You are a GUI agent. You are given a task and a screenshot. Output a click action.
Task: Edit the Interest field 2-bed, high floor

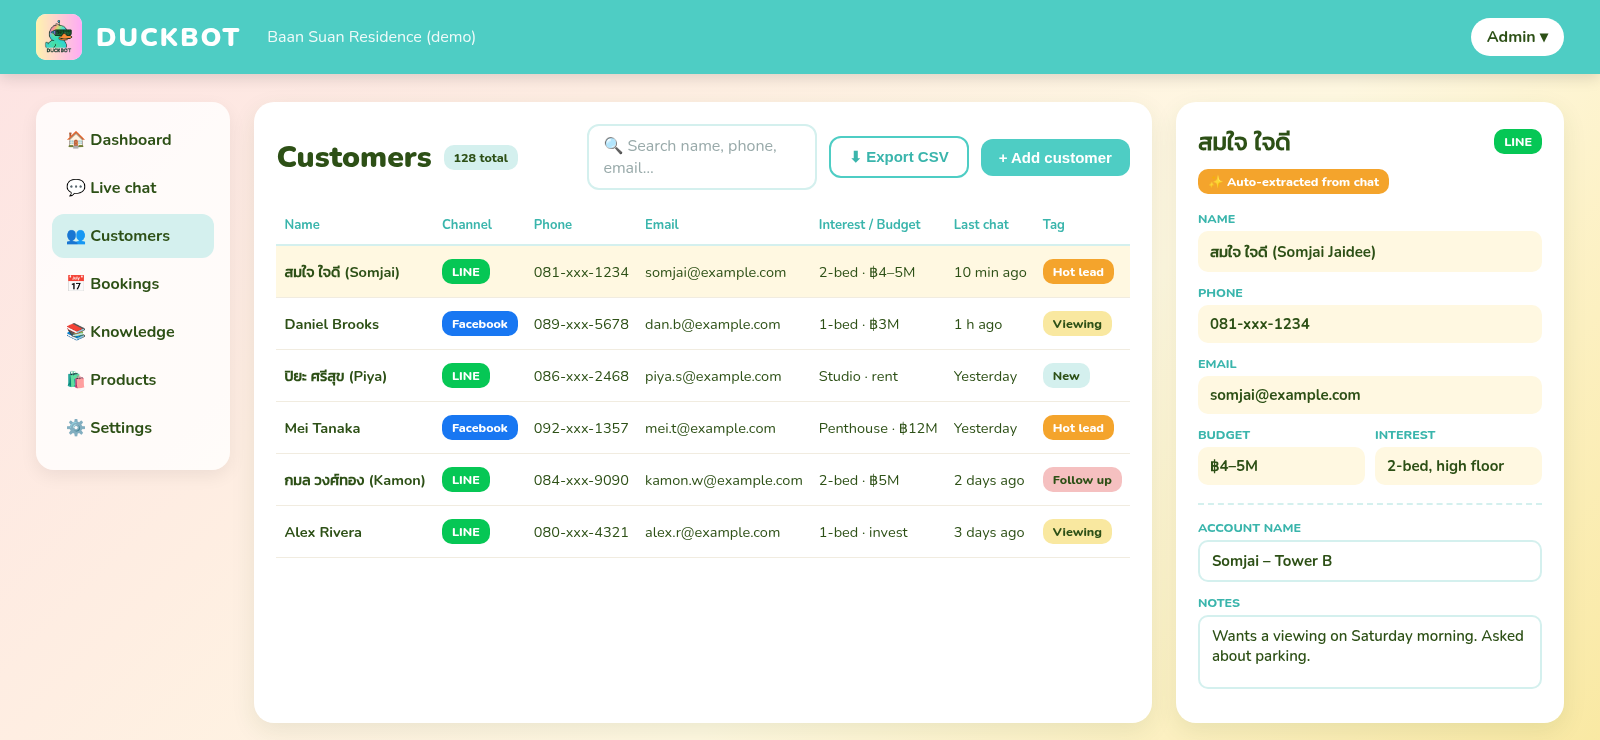pos(1458,466)
